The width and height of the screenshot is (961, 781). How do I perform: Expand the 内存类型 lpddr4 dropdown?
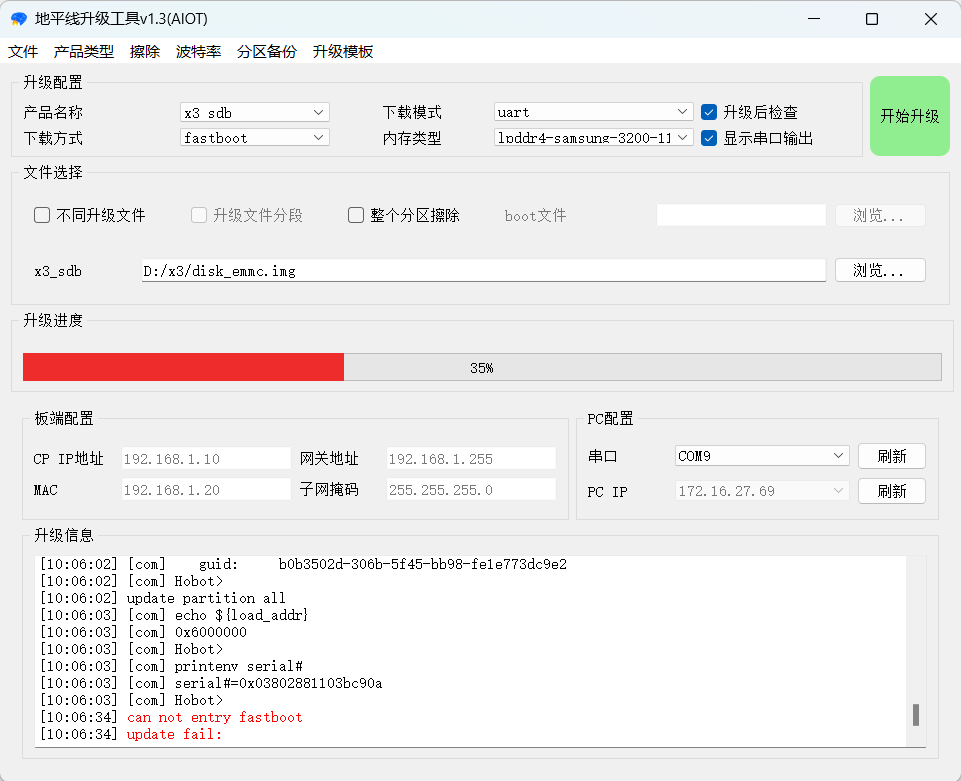[593, 137]
